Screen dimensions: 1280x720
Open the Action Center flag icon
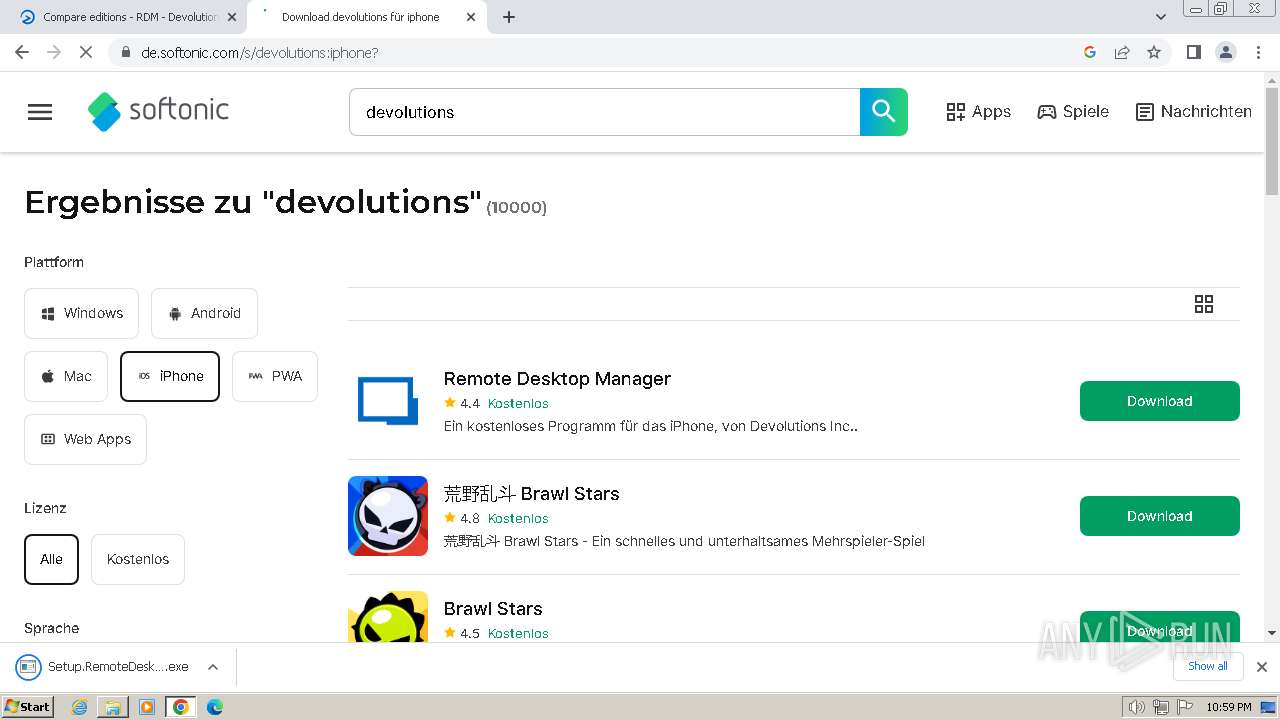pyautogui.click(x=1183, y=707)
